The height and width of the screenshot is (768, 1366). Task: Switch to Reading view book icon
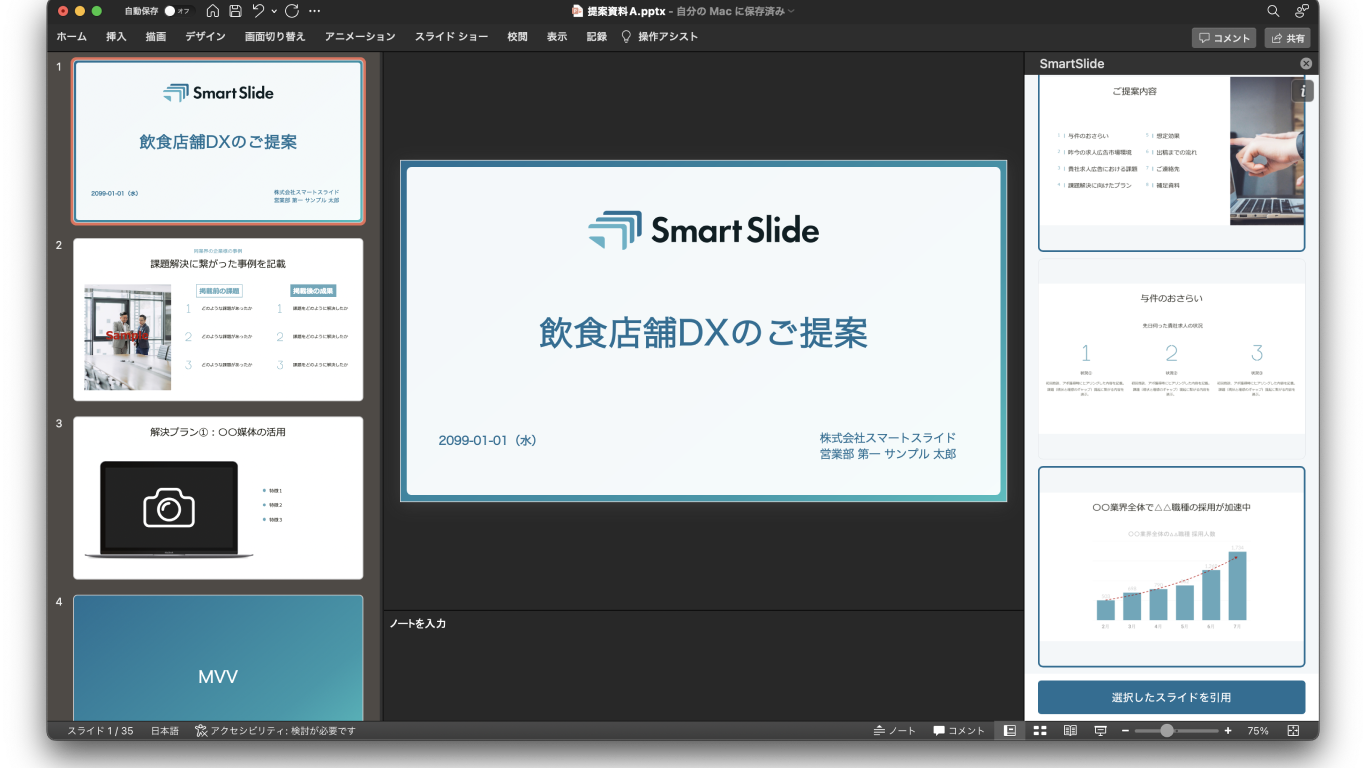(1070, 731)
